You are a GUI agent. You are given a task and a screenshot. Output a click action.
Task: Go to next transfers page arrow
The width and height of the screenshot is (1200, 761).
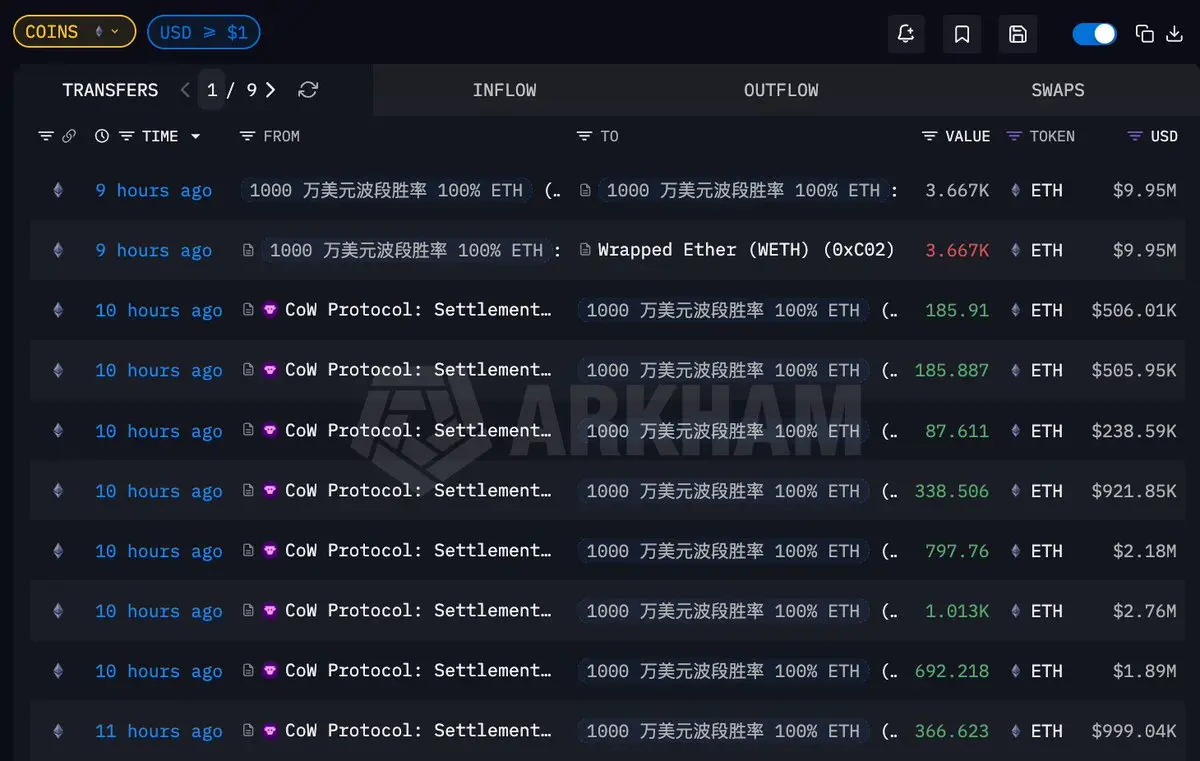(x=270, y=90)
